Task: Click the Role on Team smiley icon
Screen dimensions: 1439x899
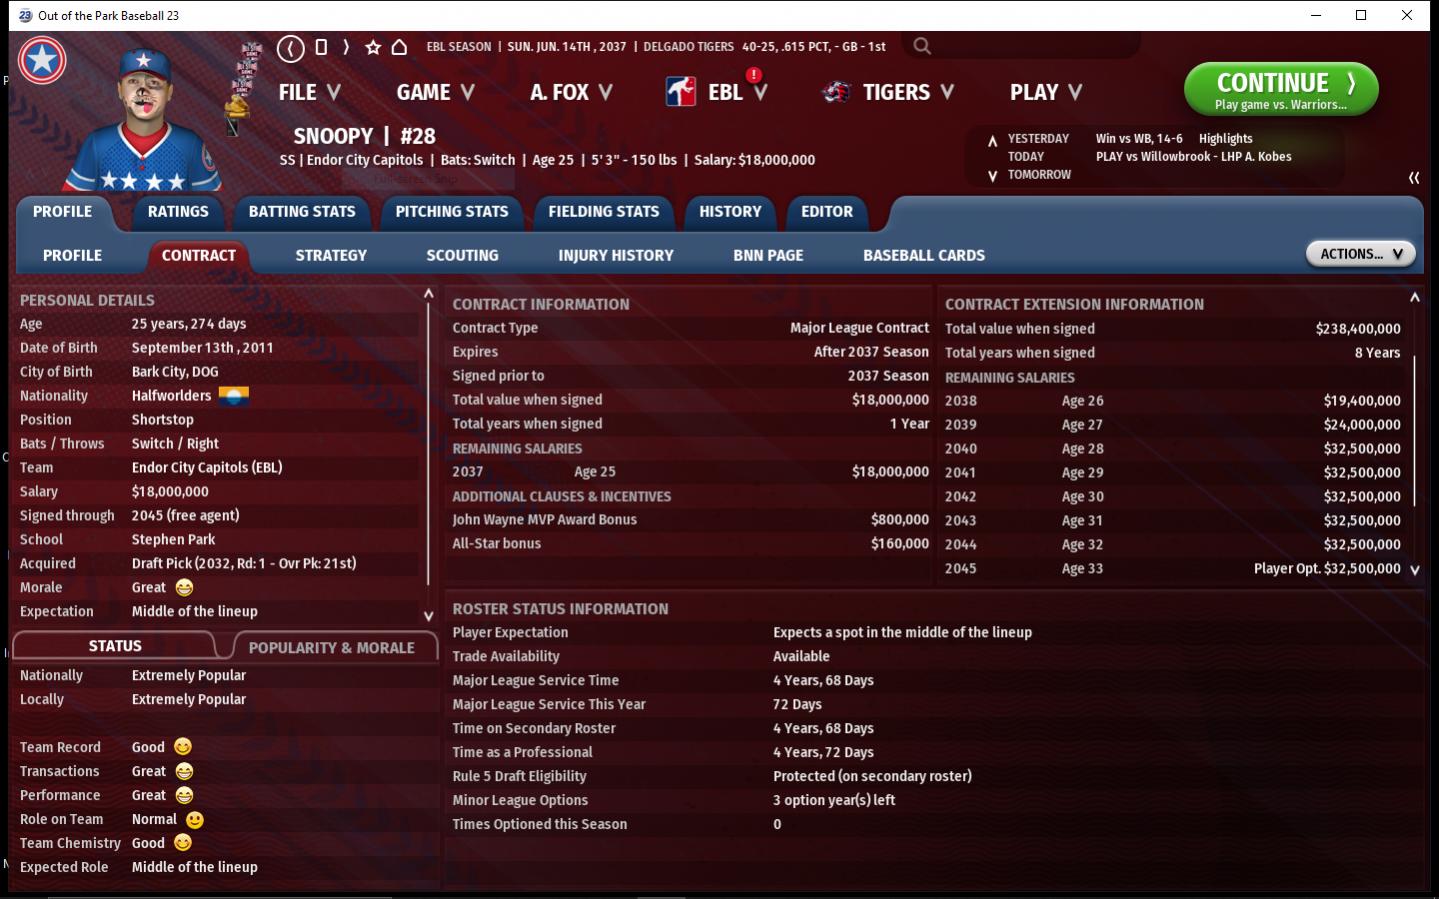Action: tap(195, 820)
